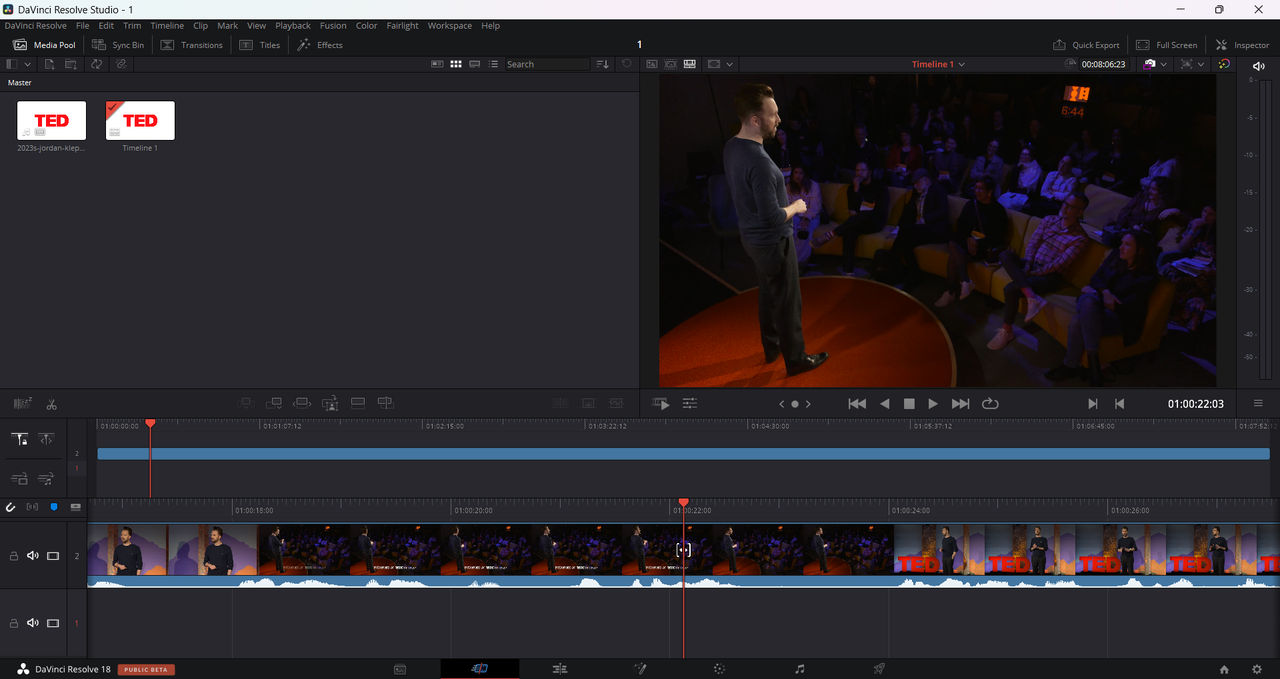Open the media pool sort dropdown
This screenshot has width=1280, height=679.
click(602, 64)
